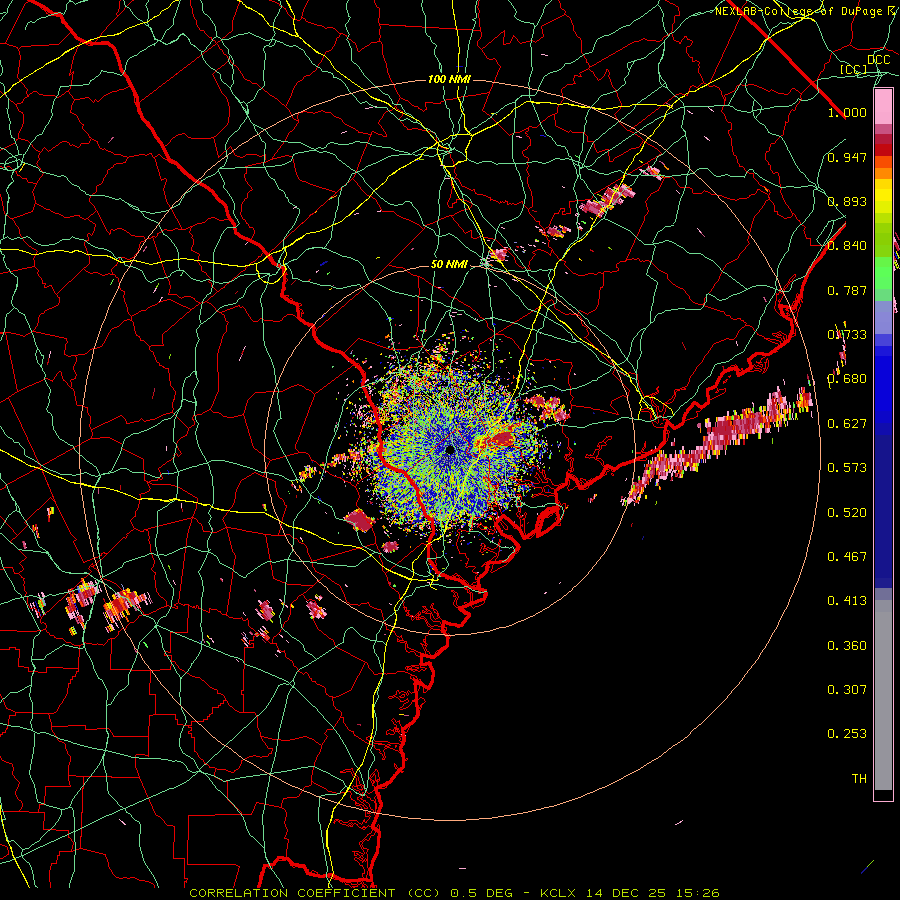This screenshot has height=900, width=900.
Task: Click the 0.360 value on the scale
Action: (x=847, y=646)
